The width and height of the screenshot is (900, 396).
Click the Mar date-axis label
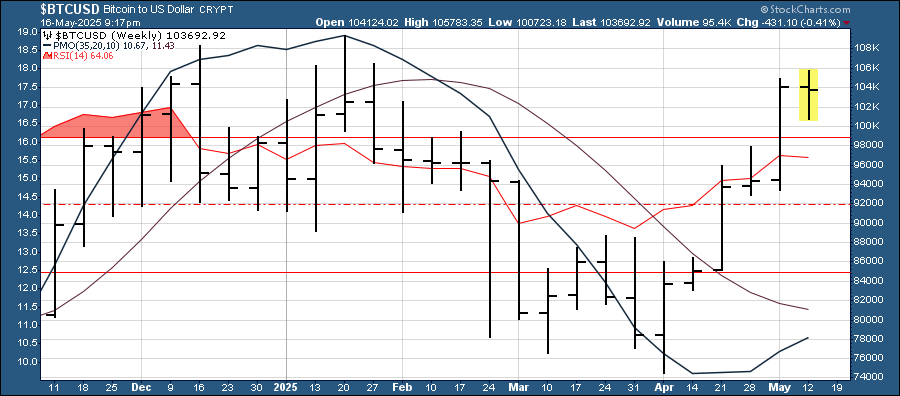(x=518, y=388)
